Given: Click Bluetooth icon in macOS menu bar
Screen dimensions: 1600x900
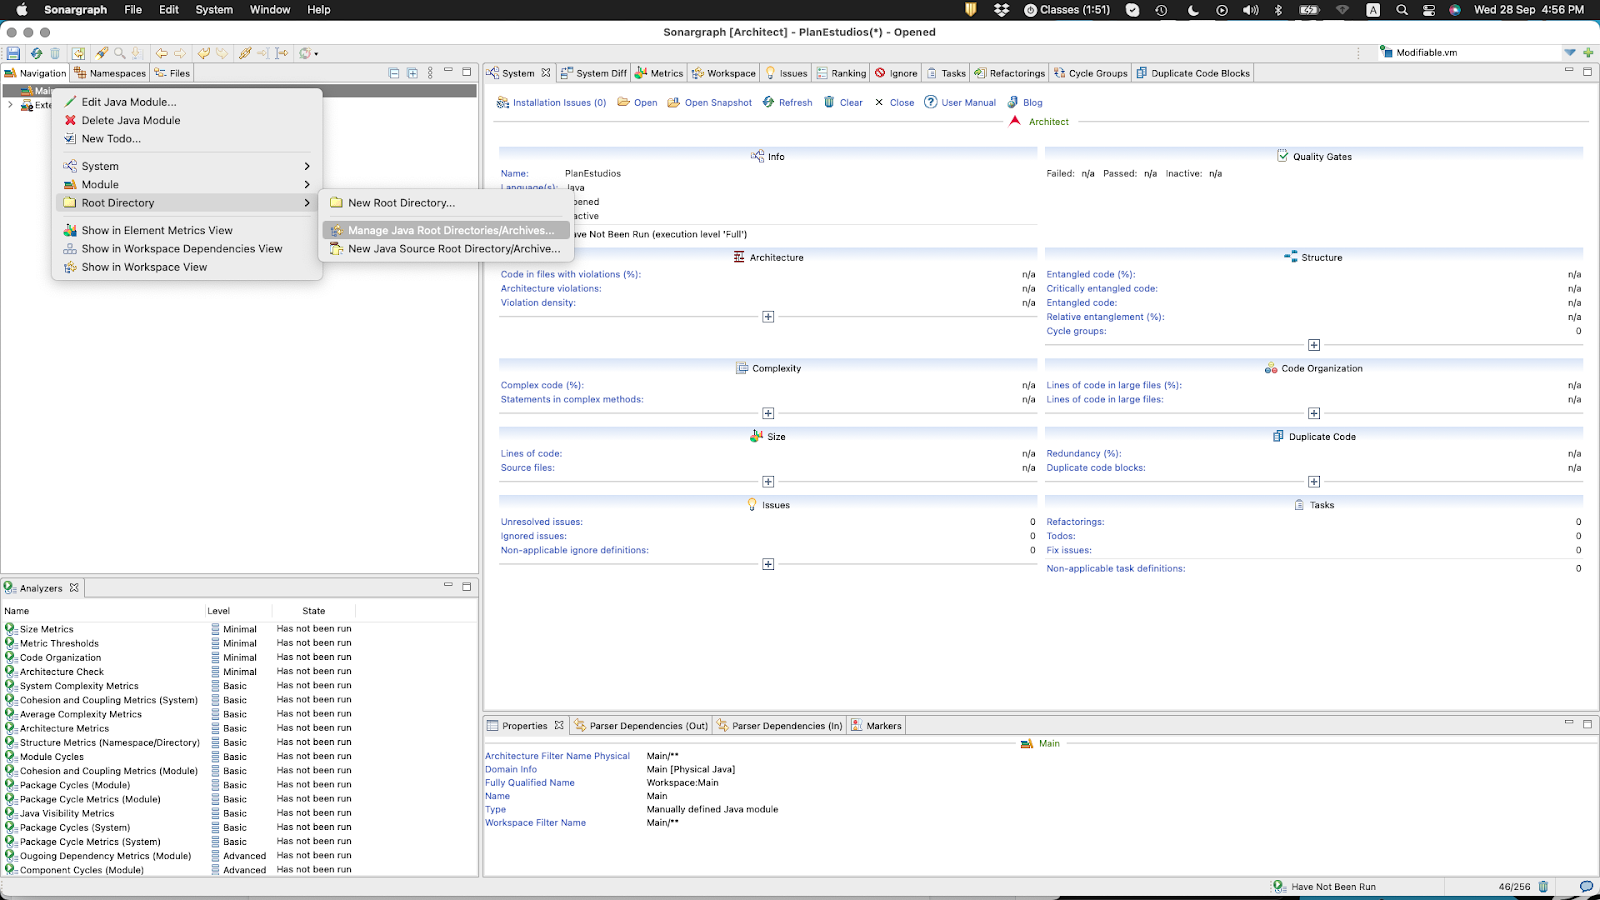Looking at the screenshot, I should point(1278,10).
